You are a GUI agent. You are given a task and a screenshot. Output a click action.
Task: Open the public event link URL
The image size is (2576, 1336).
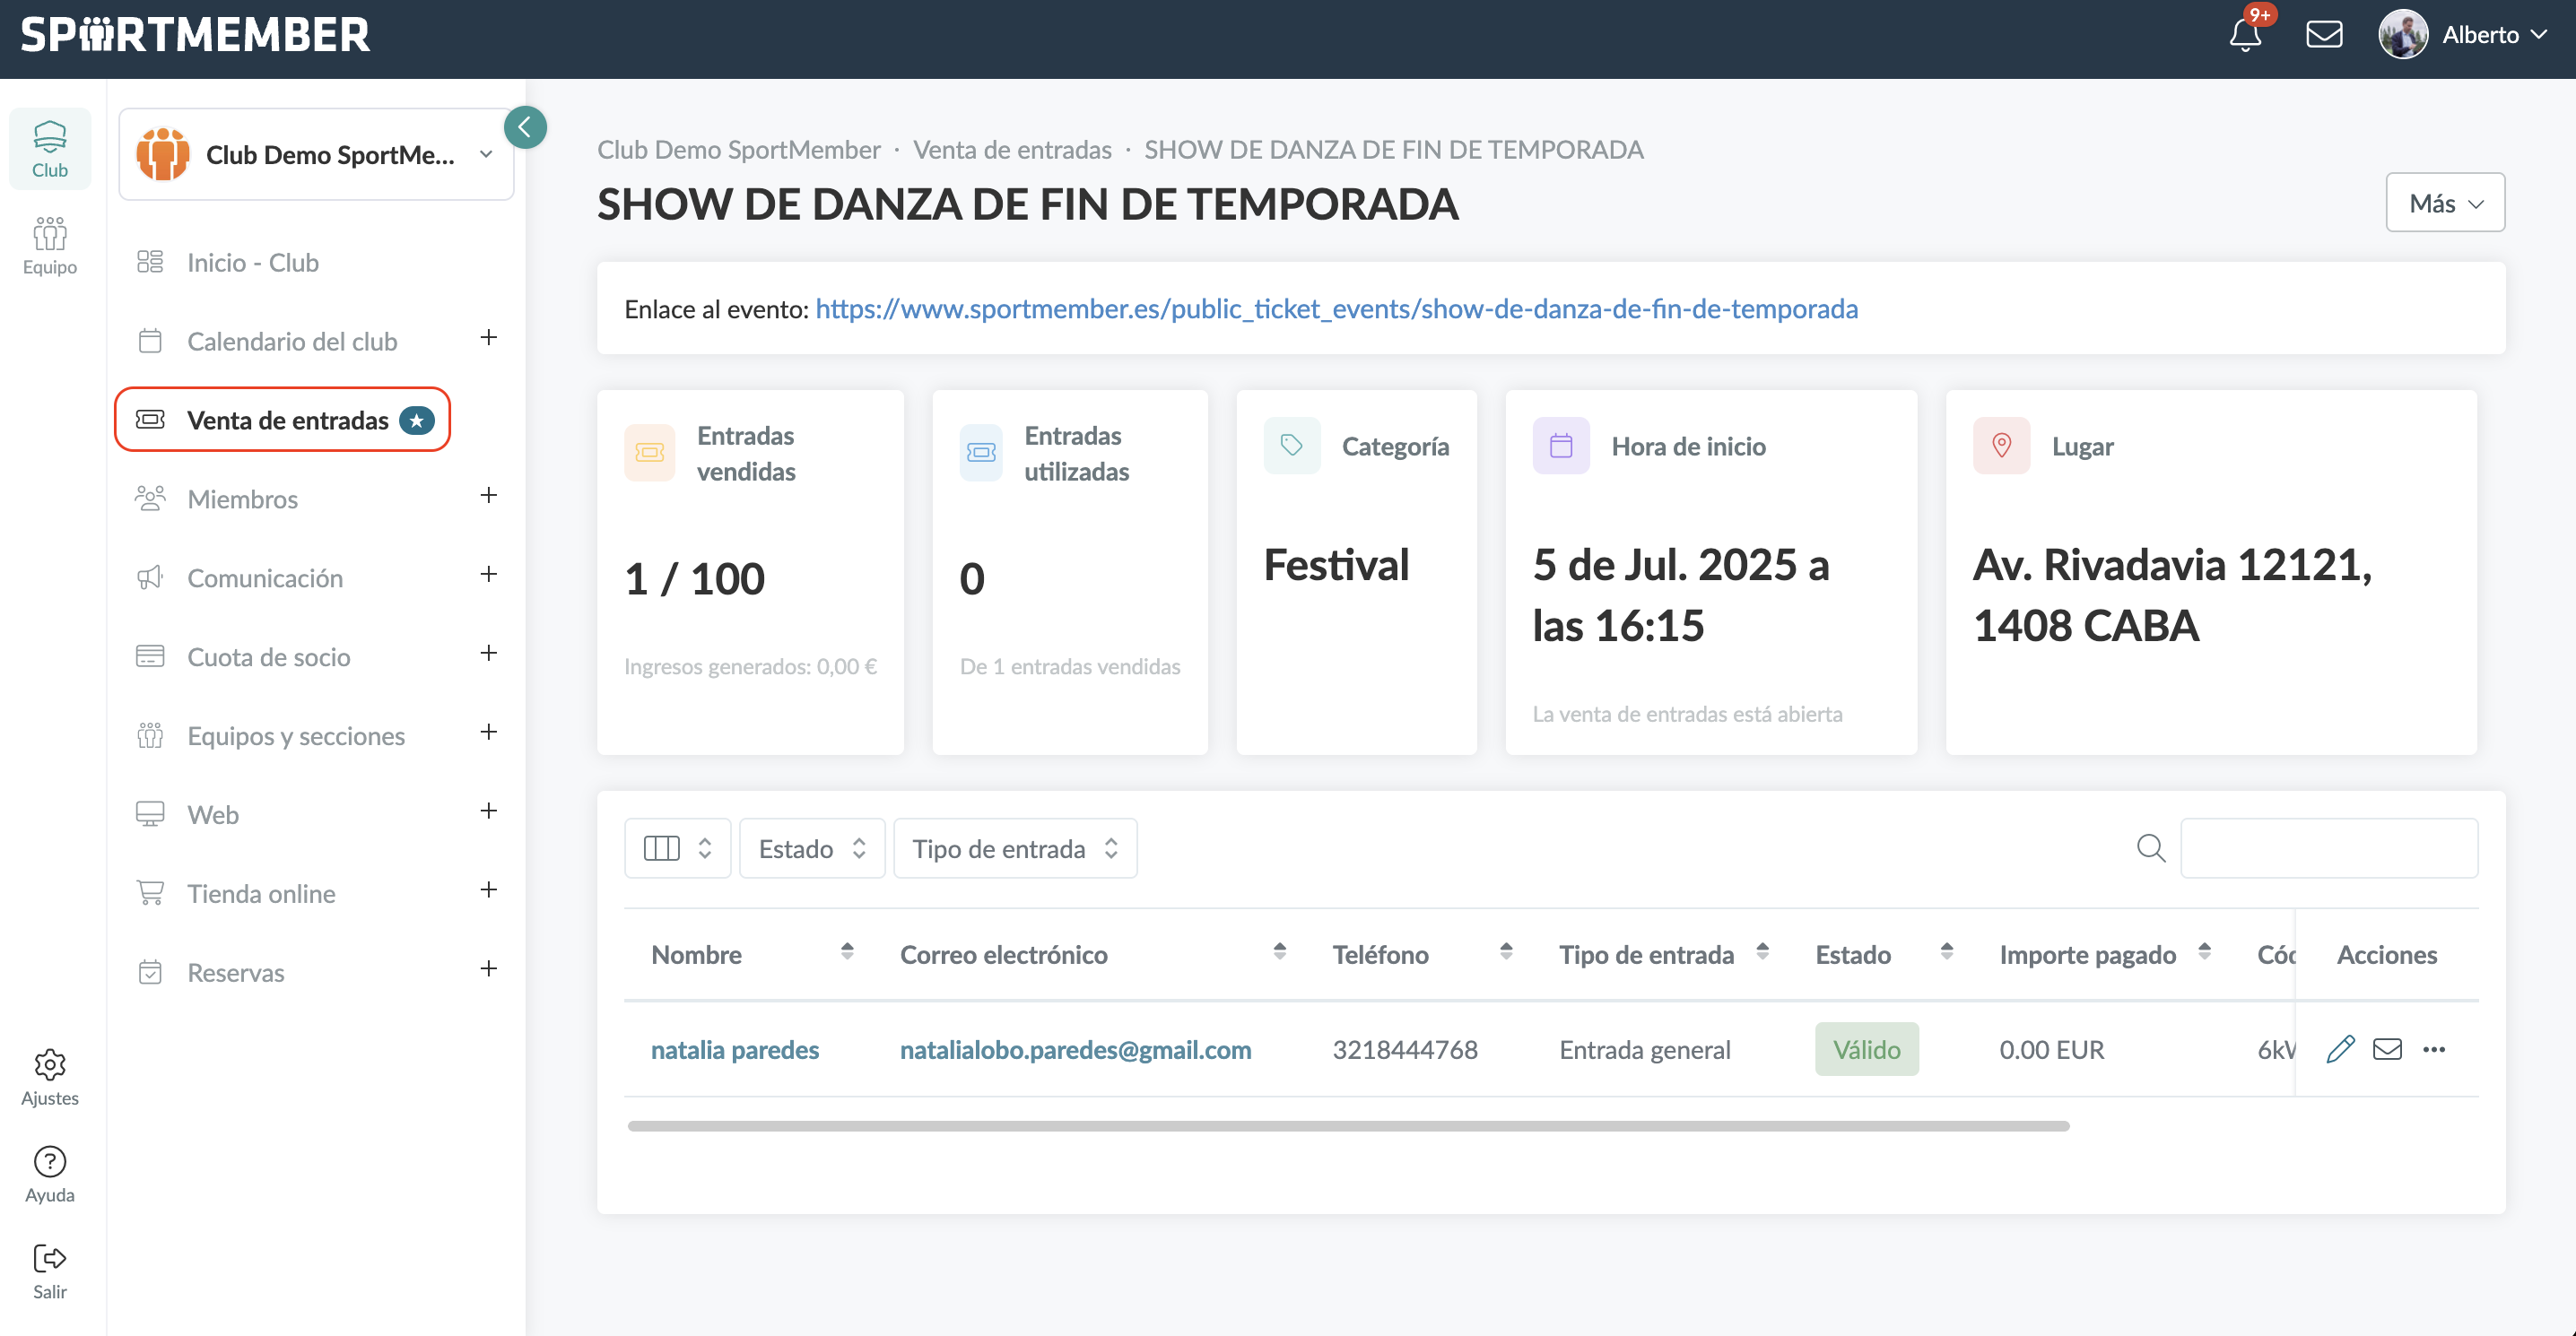click(1336, 309)
